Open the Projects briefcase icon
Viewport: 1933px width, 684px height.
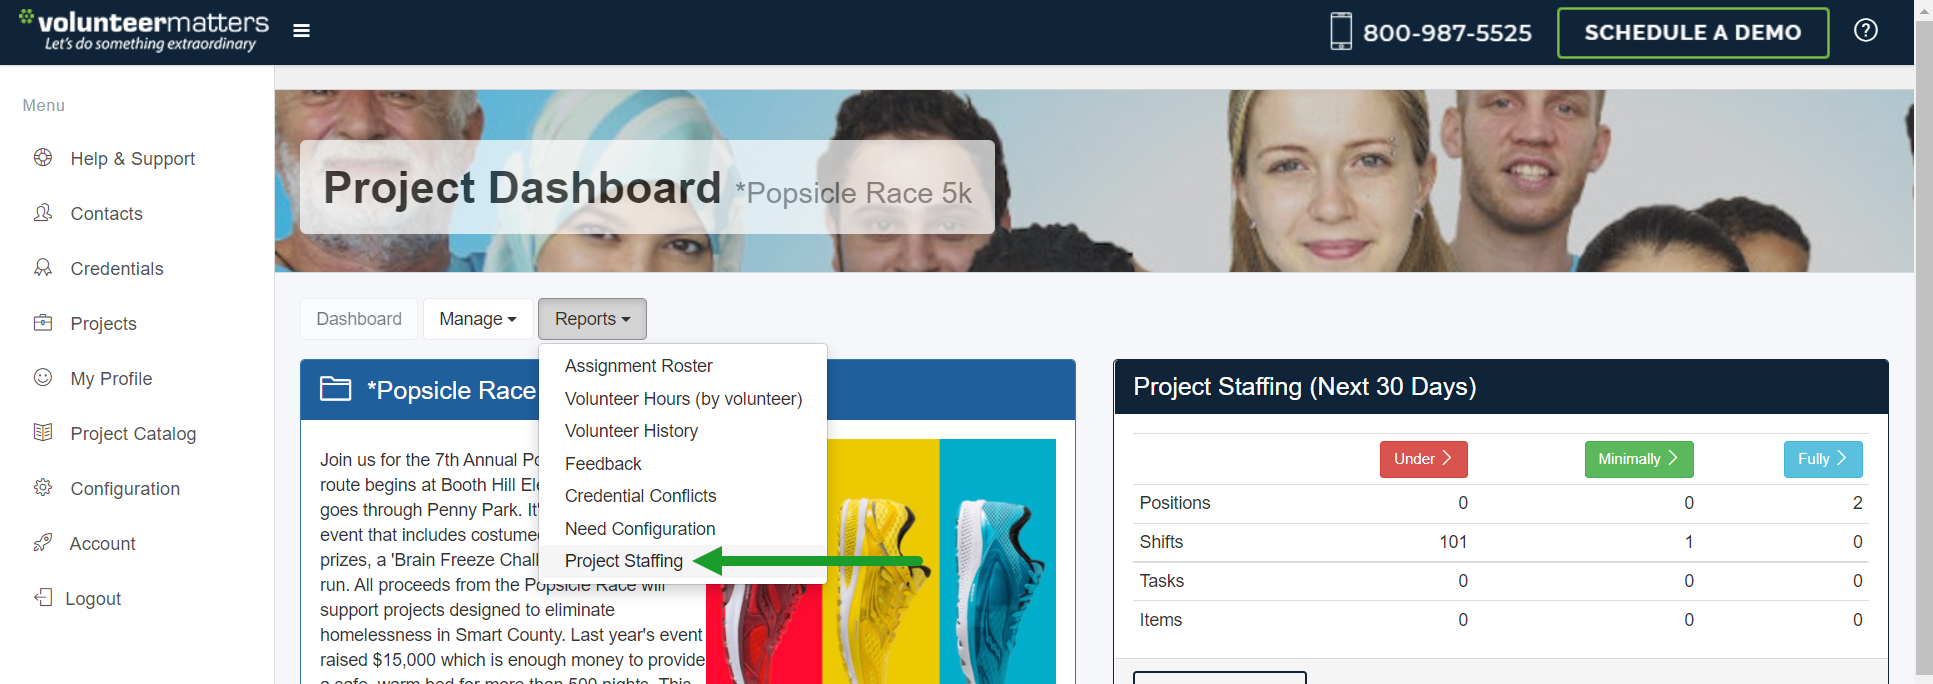click(x=43, y=323)
